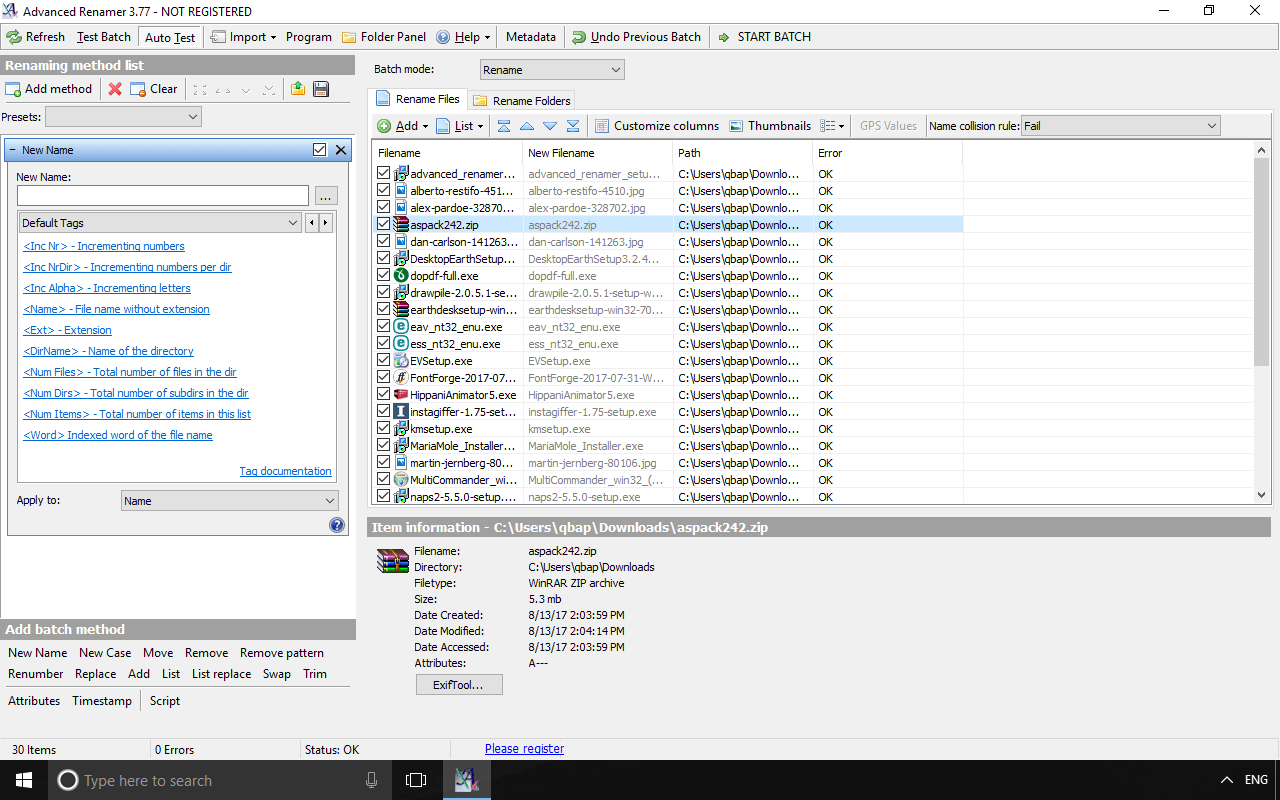Screen dimensions: 1280x800
Task: Open Customize columns
Action: click(657, 126)
